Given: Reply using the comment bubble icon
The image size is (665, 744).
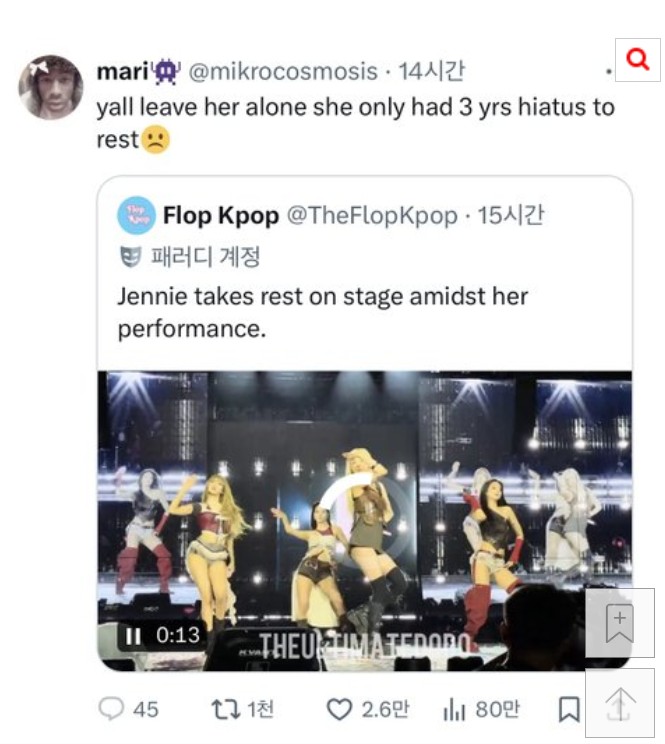Looking at the screenshot, I should click(x=111, y=709).
